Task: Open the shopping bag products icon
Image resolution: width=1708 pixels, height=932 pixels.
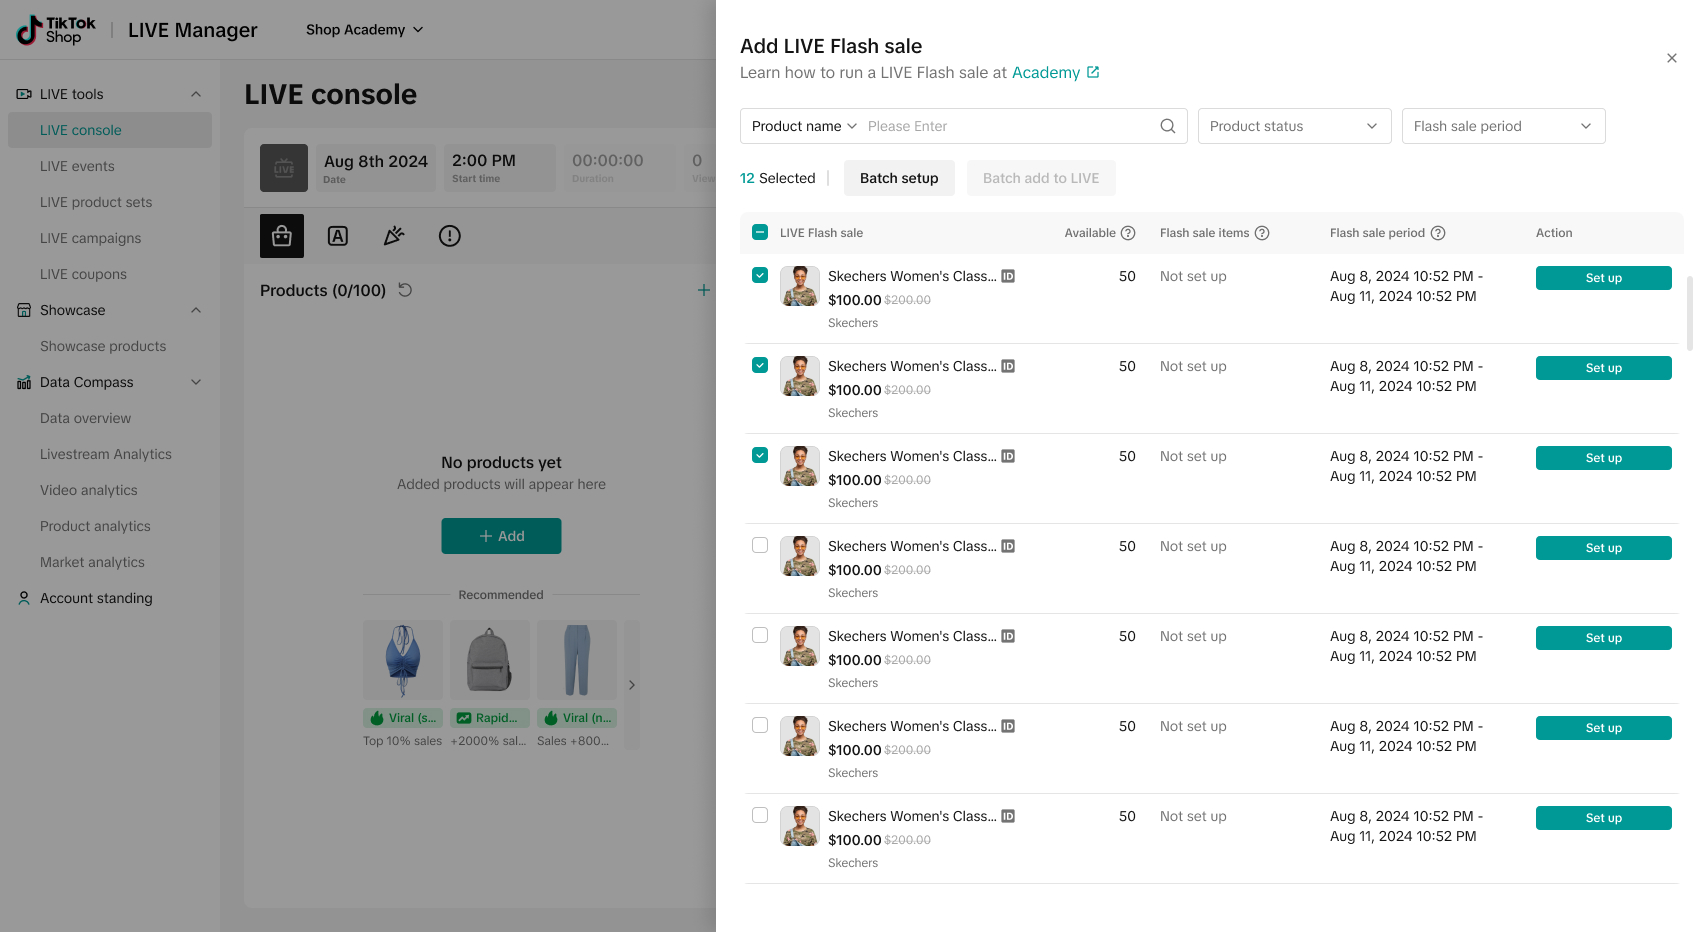Action: [282, 236]
